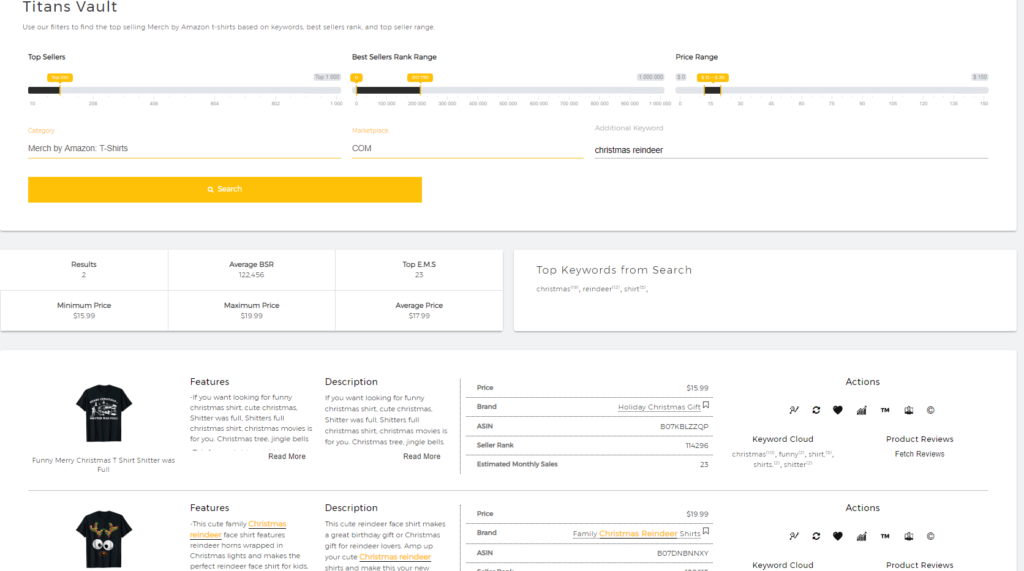Open the Marketplace dropdown showing COM
This screenshot has height=571, width=1024.
pos(467,148)
